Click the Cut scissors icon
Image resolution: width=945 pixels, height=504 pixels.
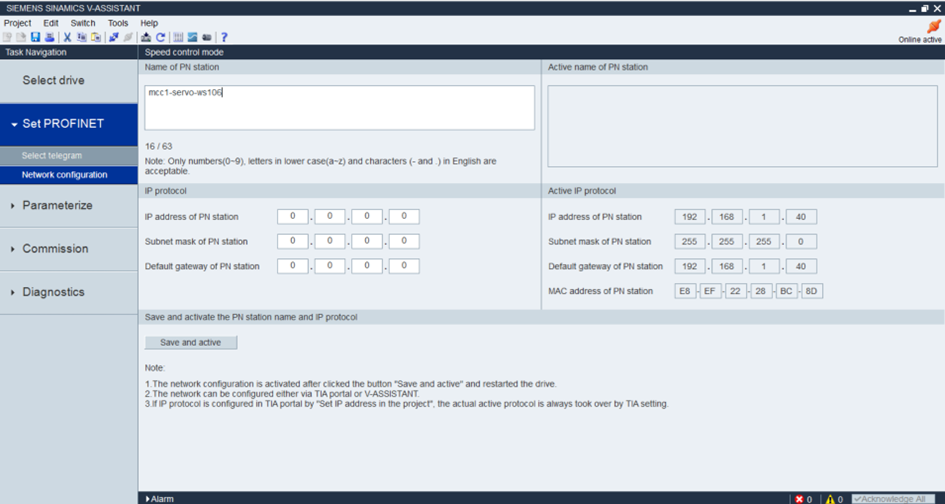[x=68, y=37]
